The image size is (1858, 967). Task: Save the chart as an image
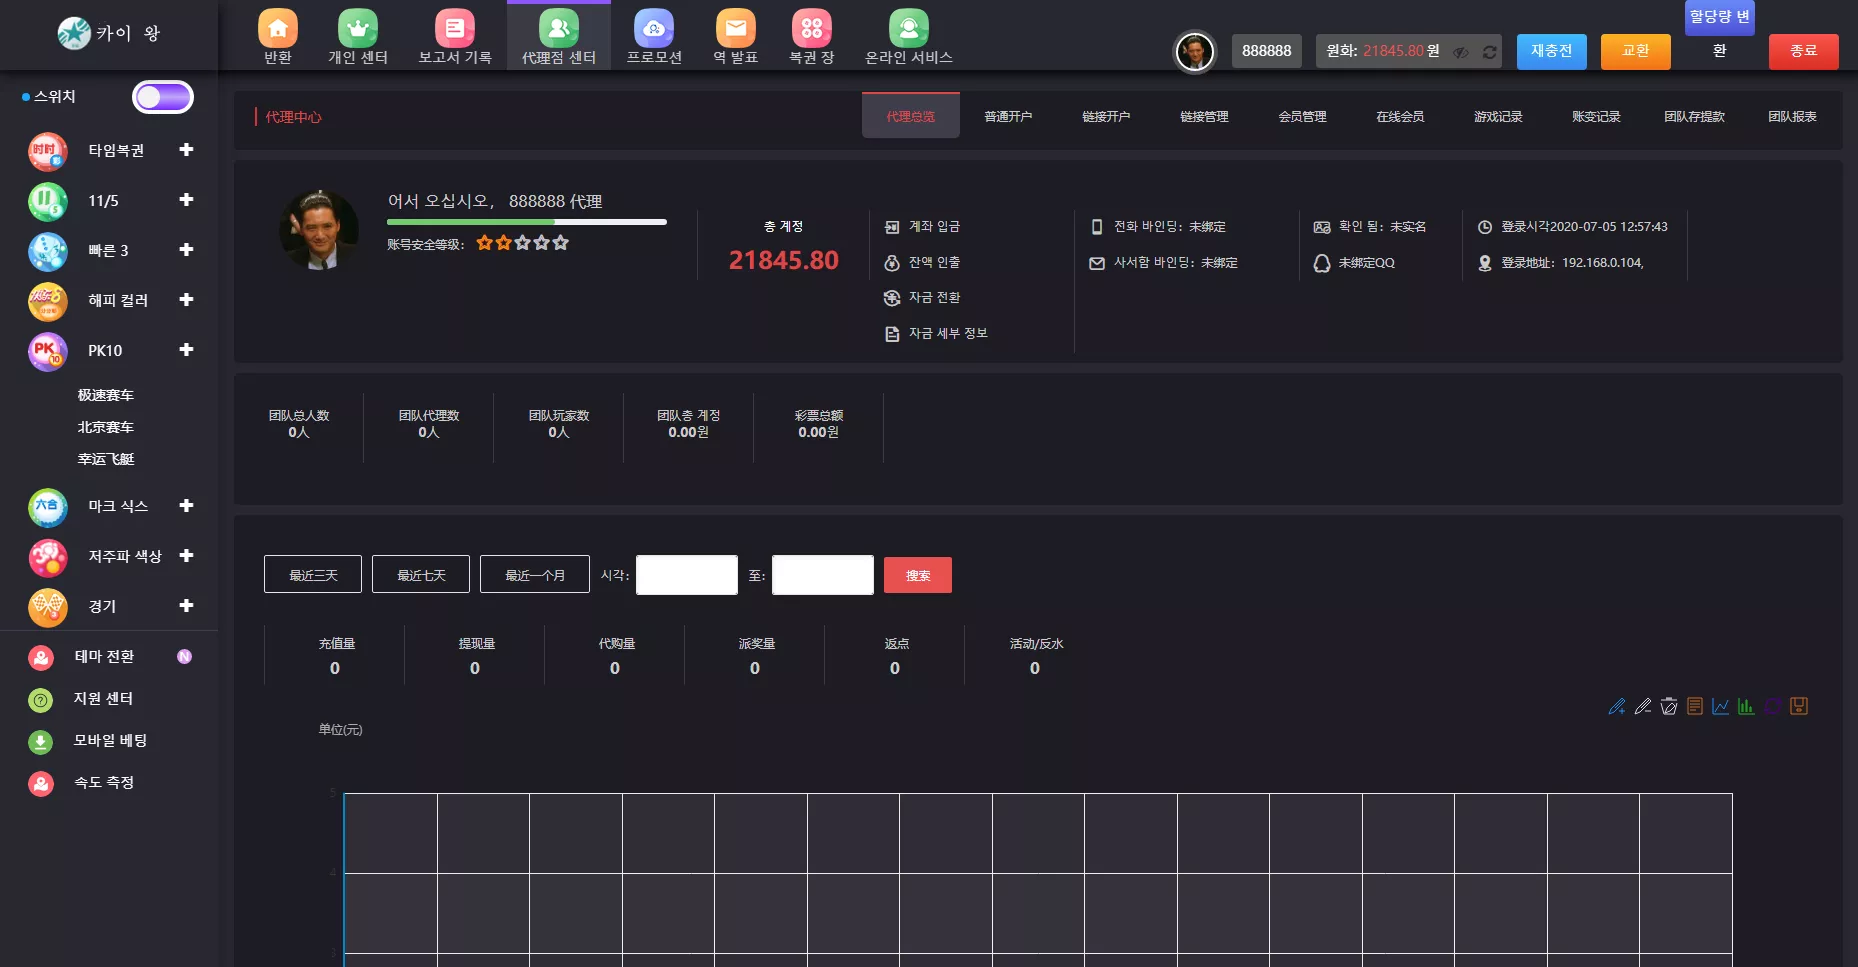(1798, 706)
